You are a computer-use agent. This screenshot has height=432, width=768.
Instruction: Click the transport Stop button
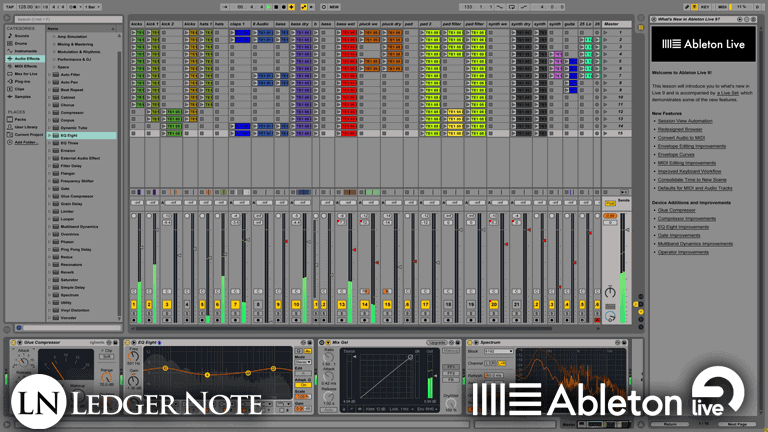click(276, 7)
